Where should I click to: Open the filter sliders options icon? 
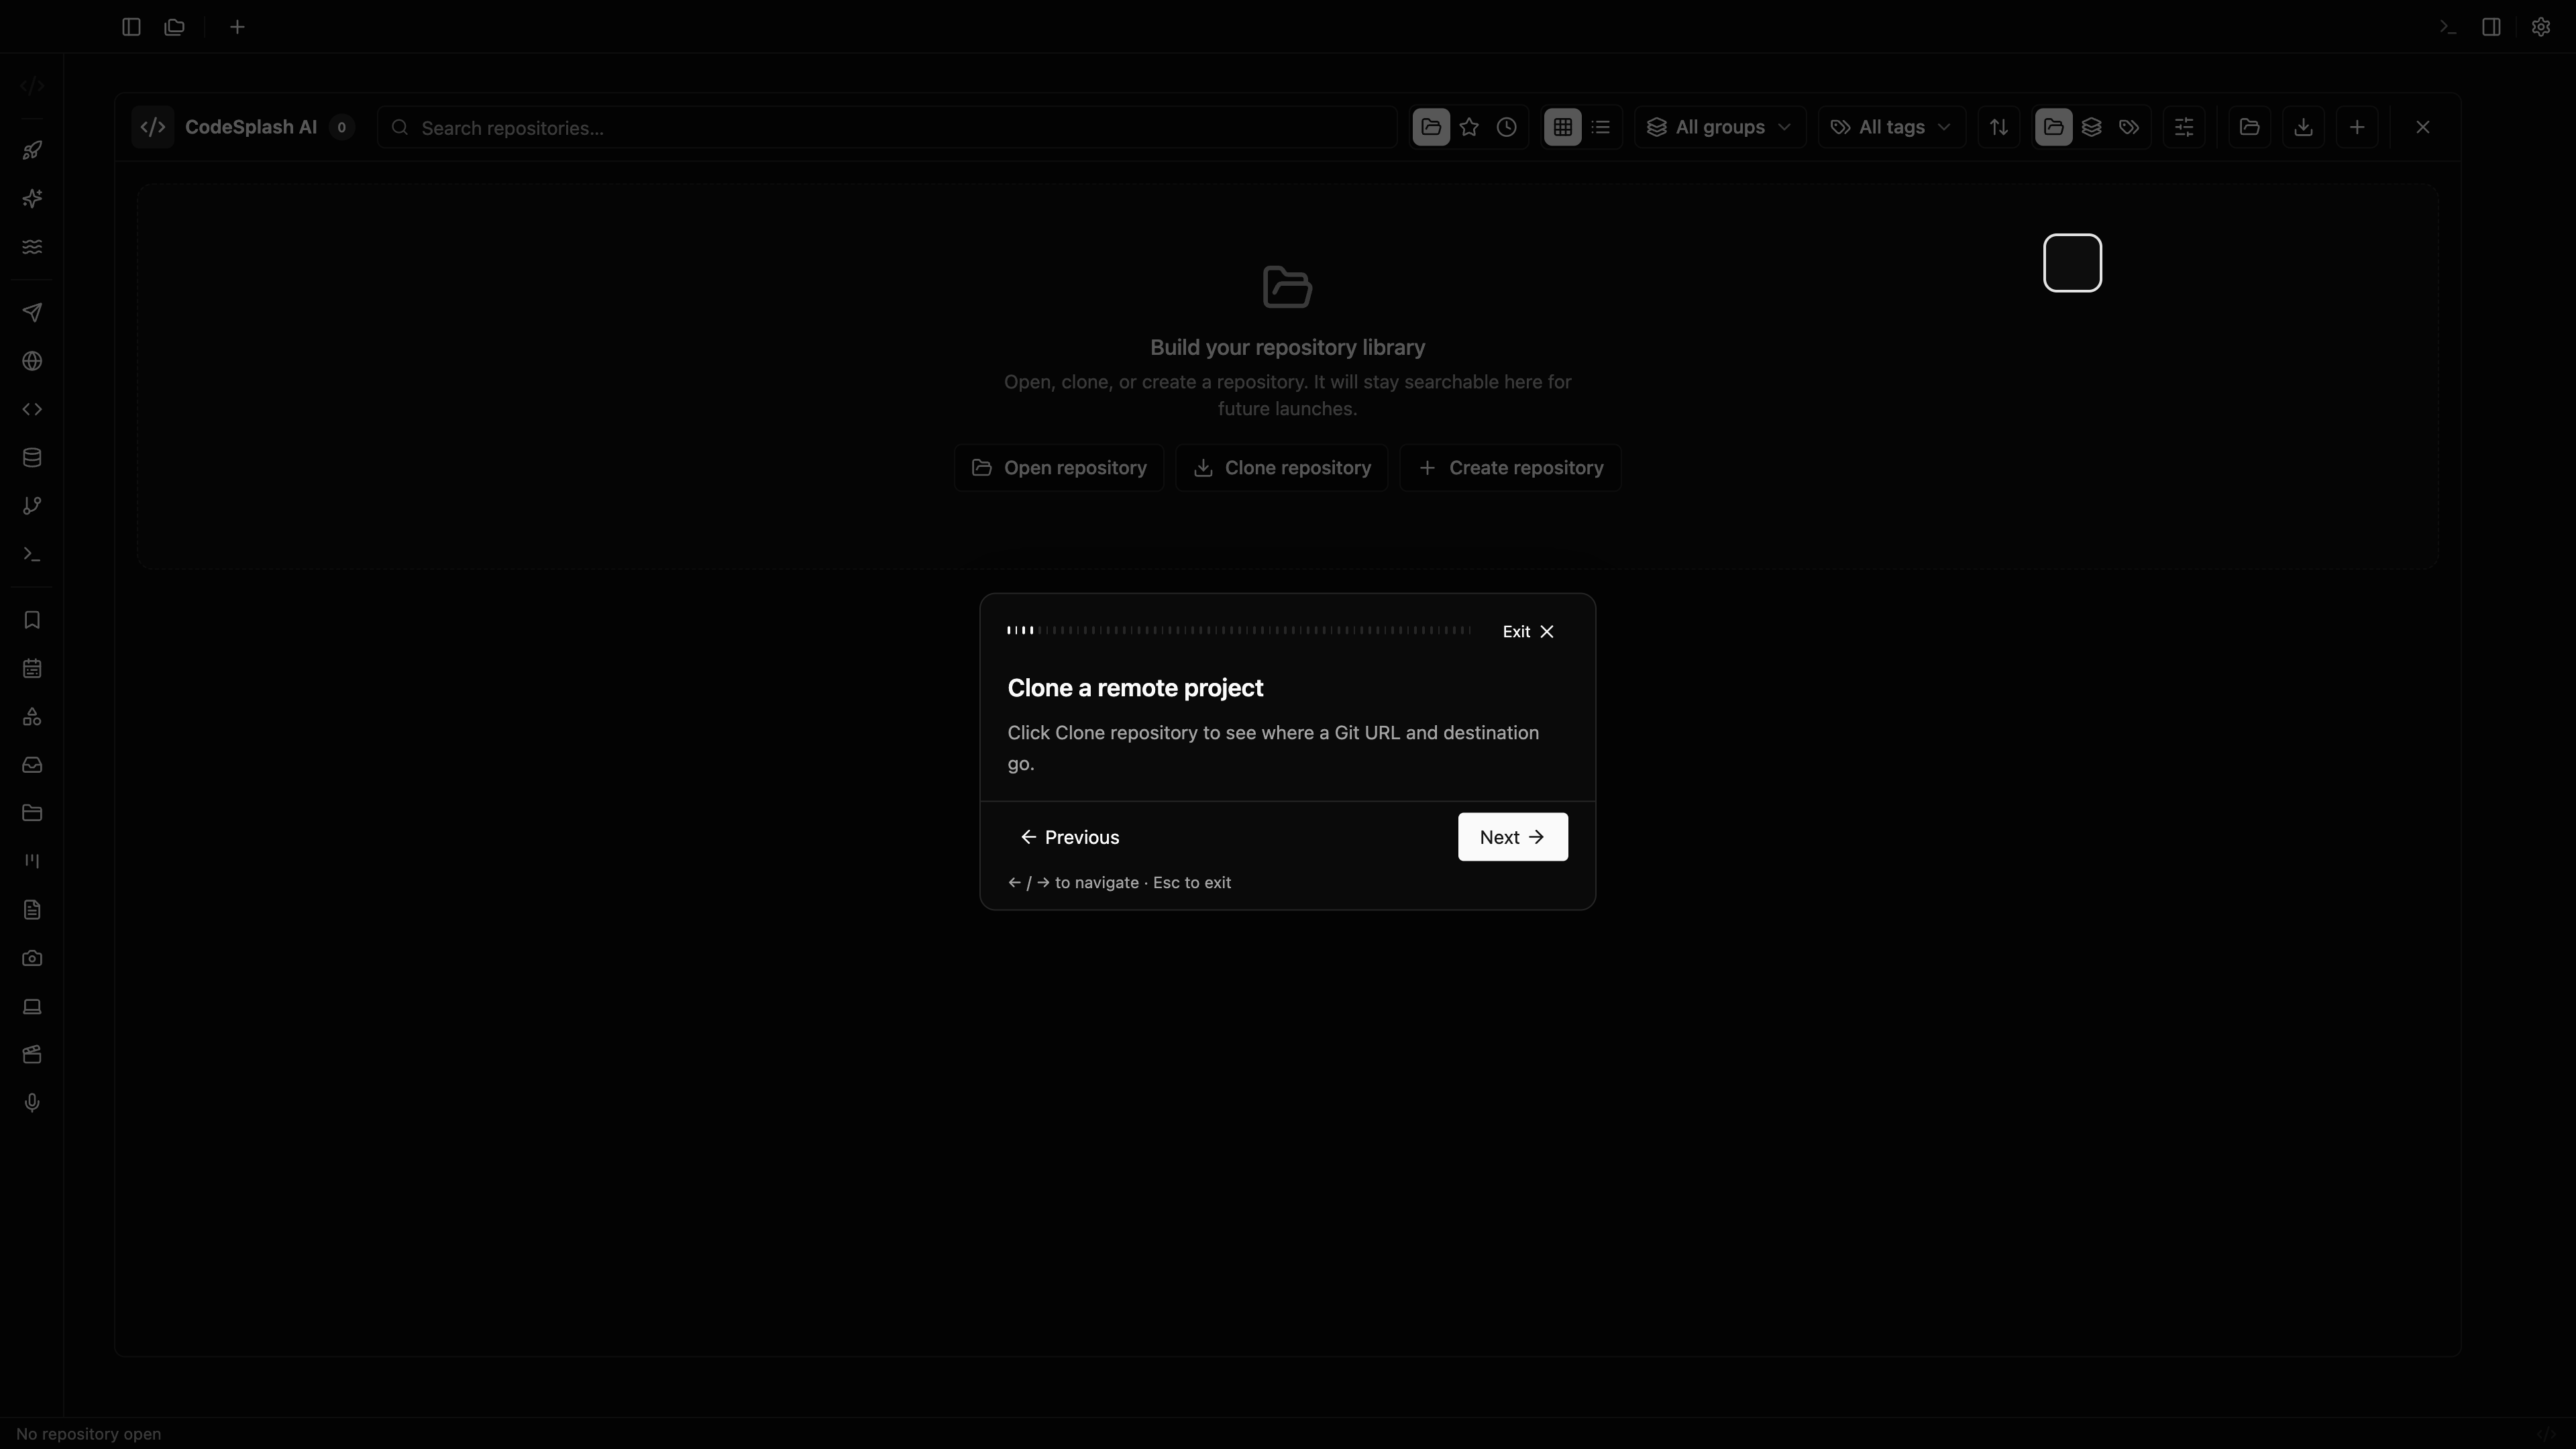(x=2184, y=127)
